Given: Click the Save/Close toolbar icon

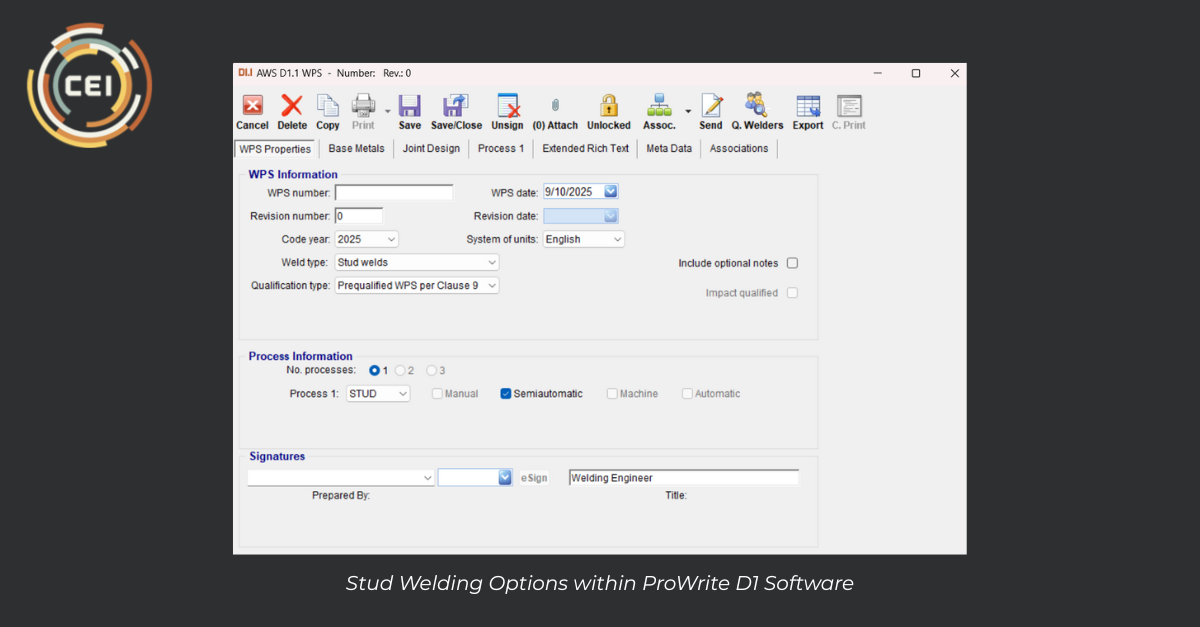Looking at the screenshot, I should pos(456,106).
